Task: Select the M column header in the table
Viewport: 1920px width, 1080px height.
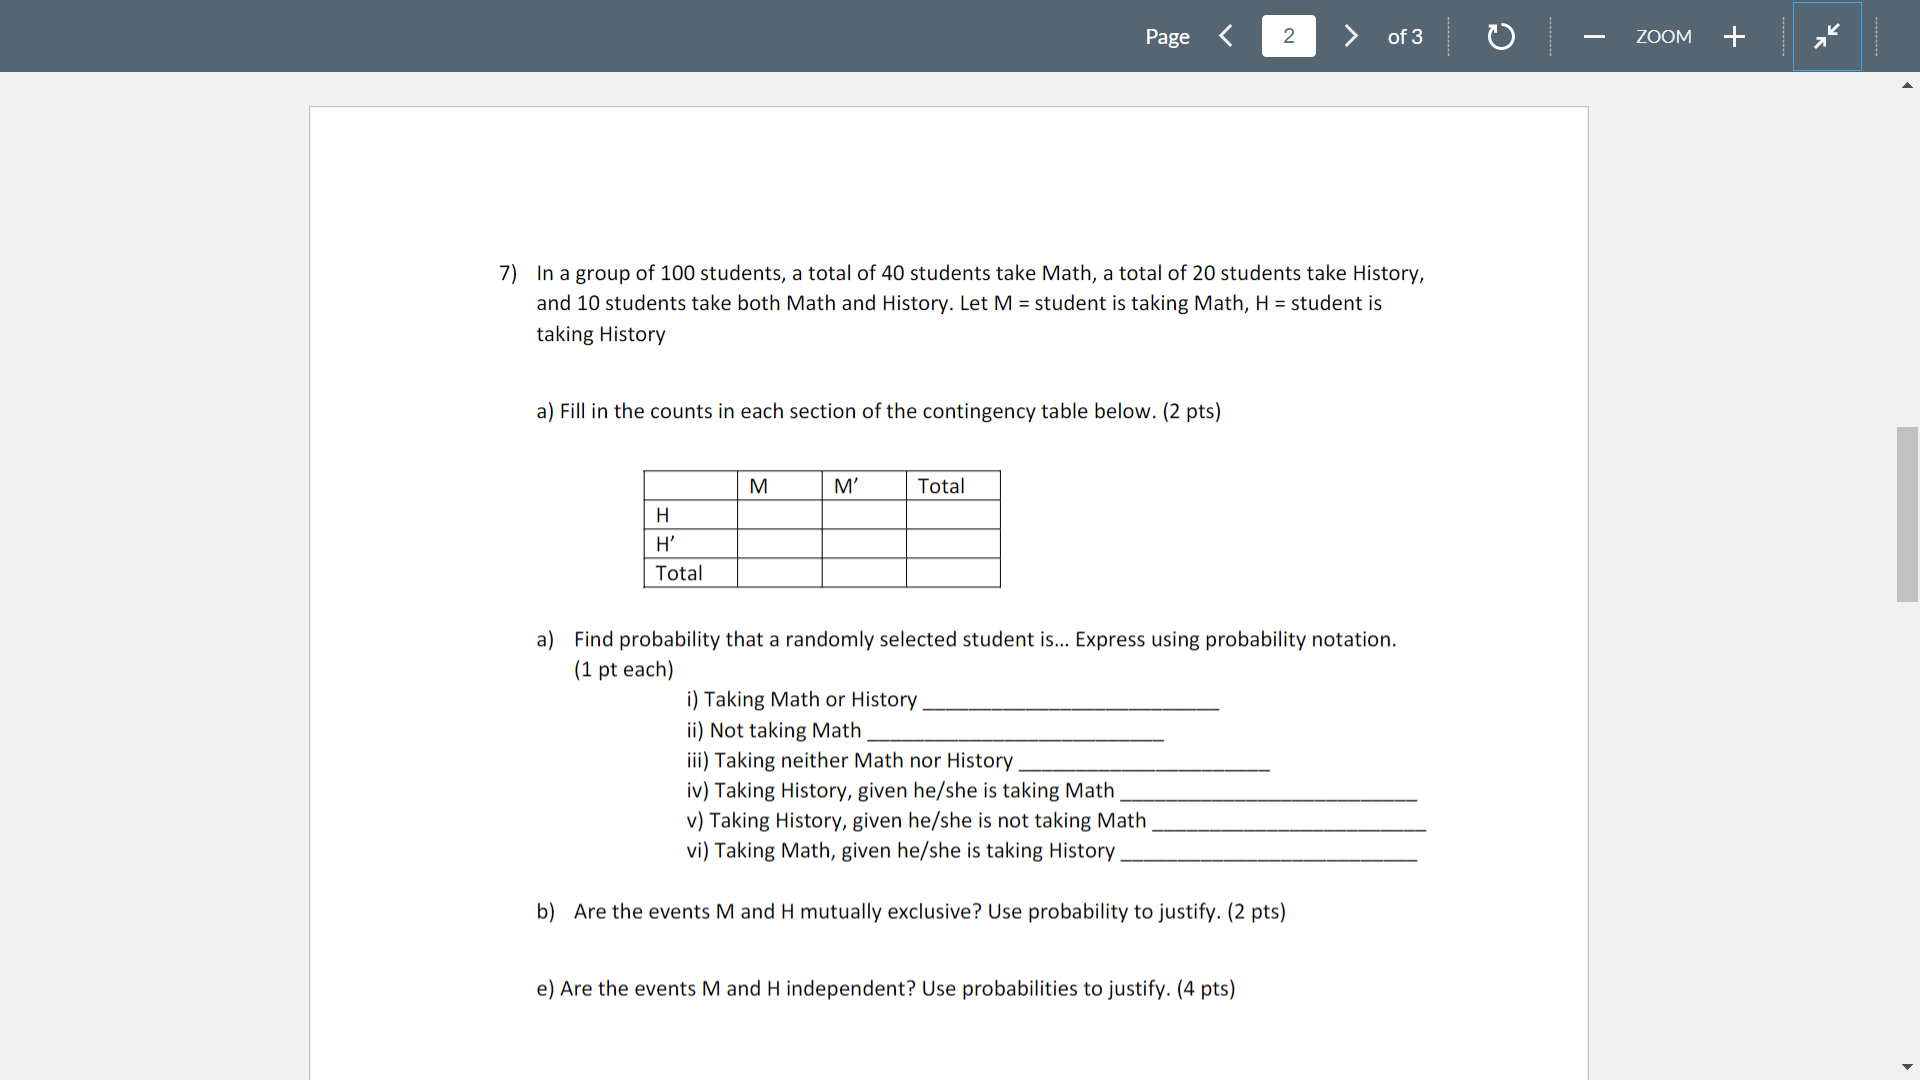Action: click(x=759, y=485)
